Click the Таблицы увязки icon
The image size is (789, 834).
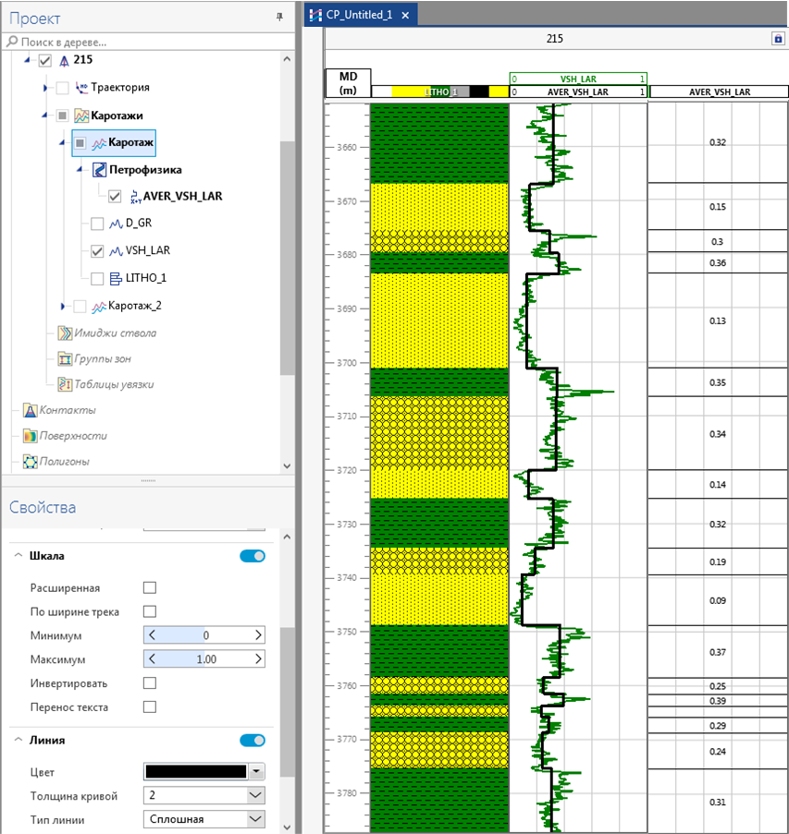pos(65,384)
